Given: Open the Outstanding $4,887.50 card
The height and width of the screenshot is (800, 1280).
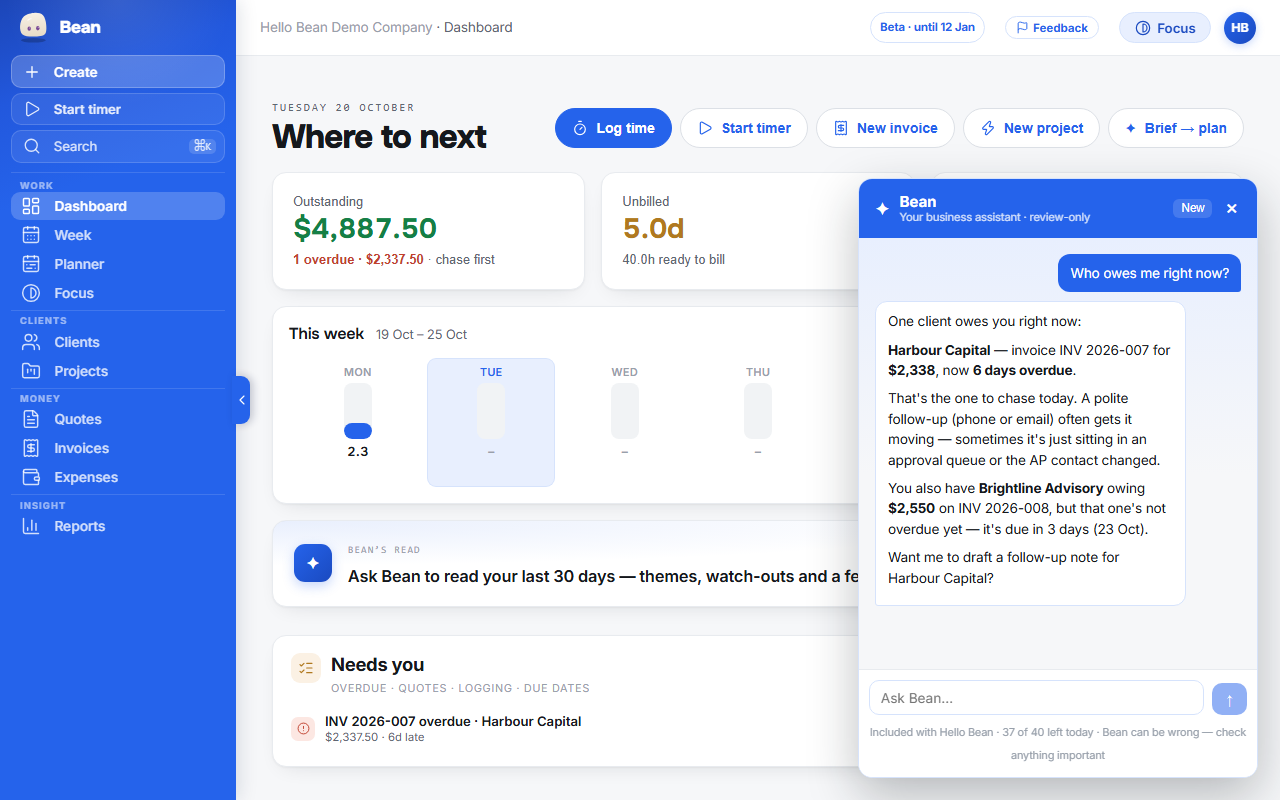Looking at the screenshot, I should (428, 231).
